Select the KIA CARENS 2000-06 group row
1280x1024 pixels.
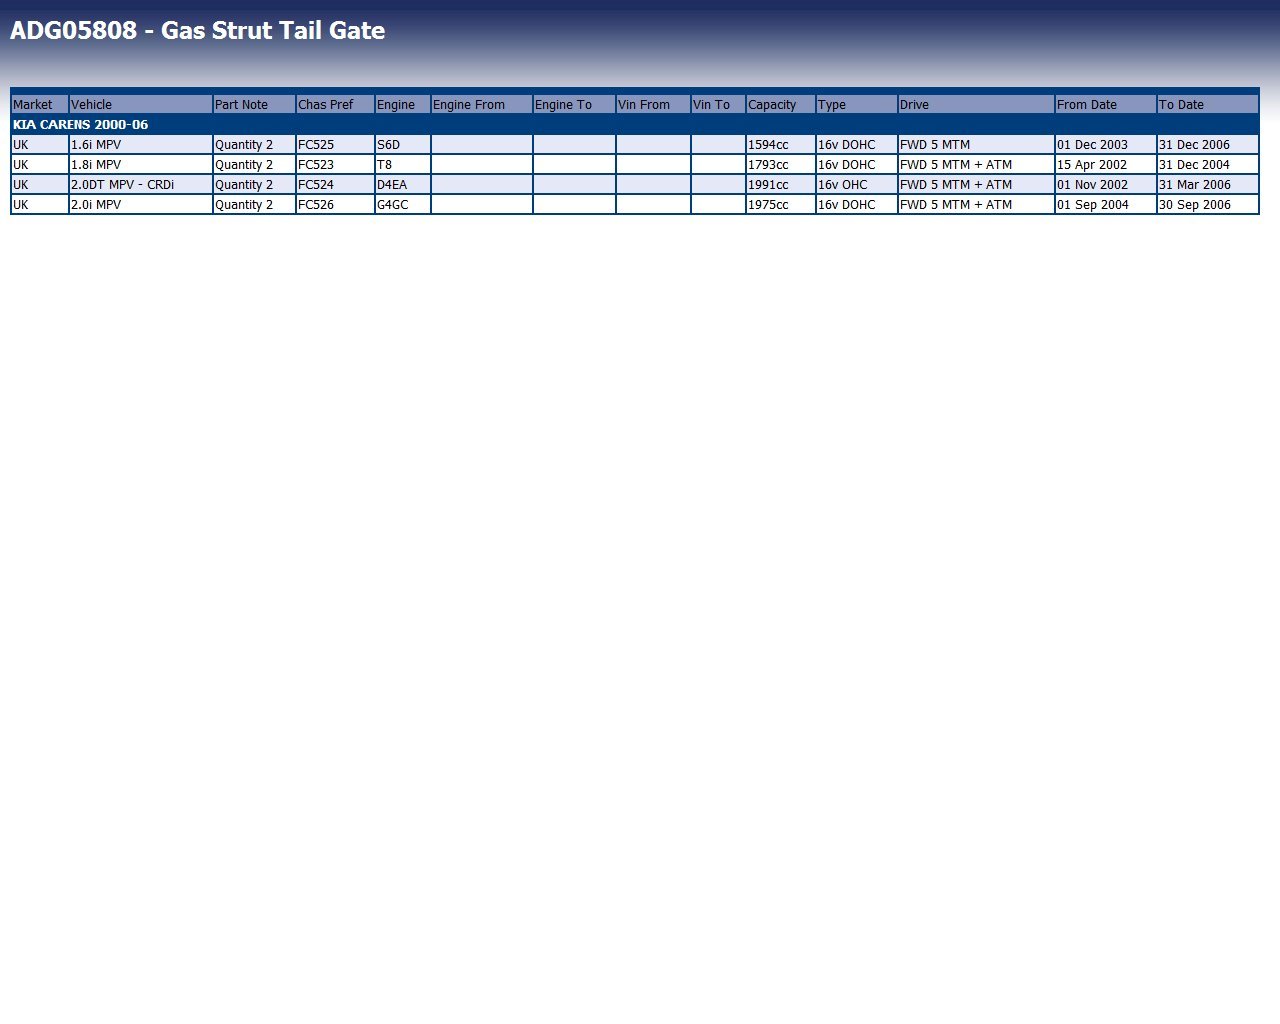(x=635, y=124)
